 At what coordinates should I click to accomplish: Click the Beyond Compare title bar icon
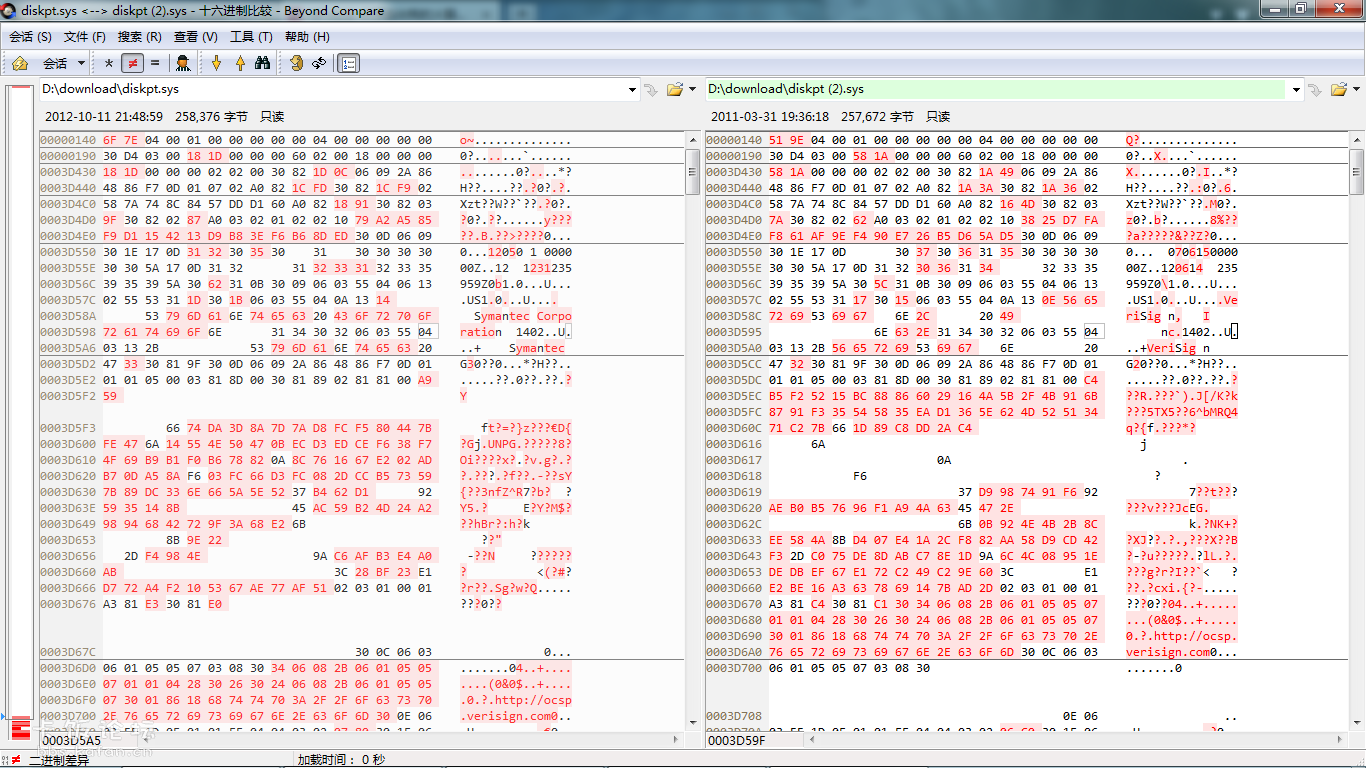tap(10, 10)
